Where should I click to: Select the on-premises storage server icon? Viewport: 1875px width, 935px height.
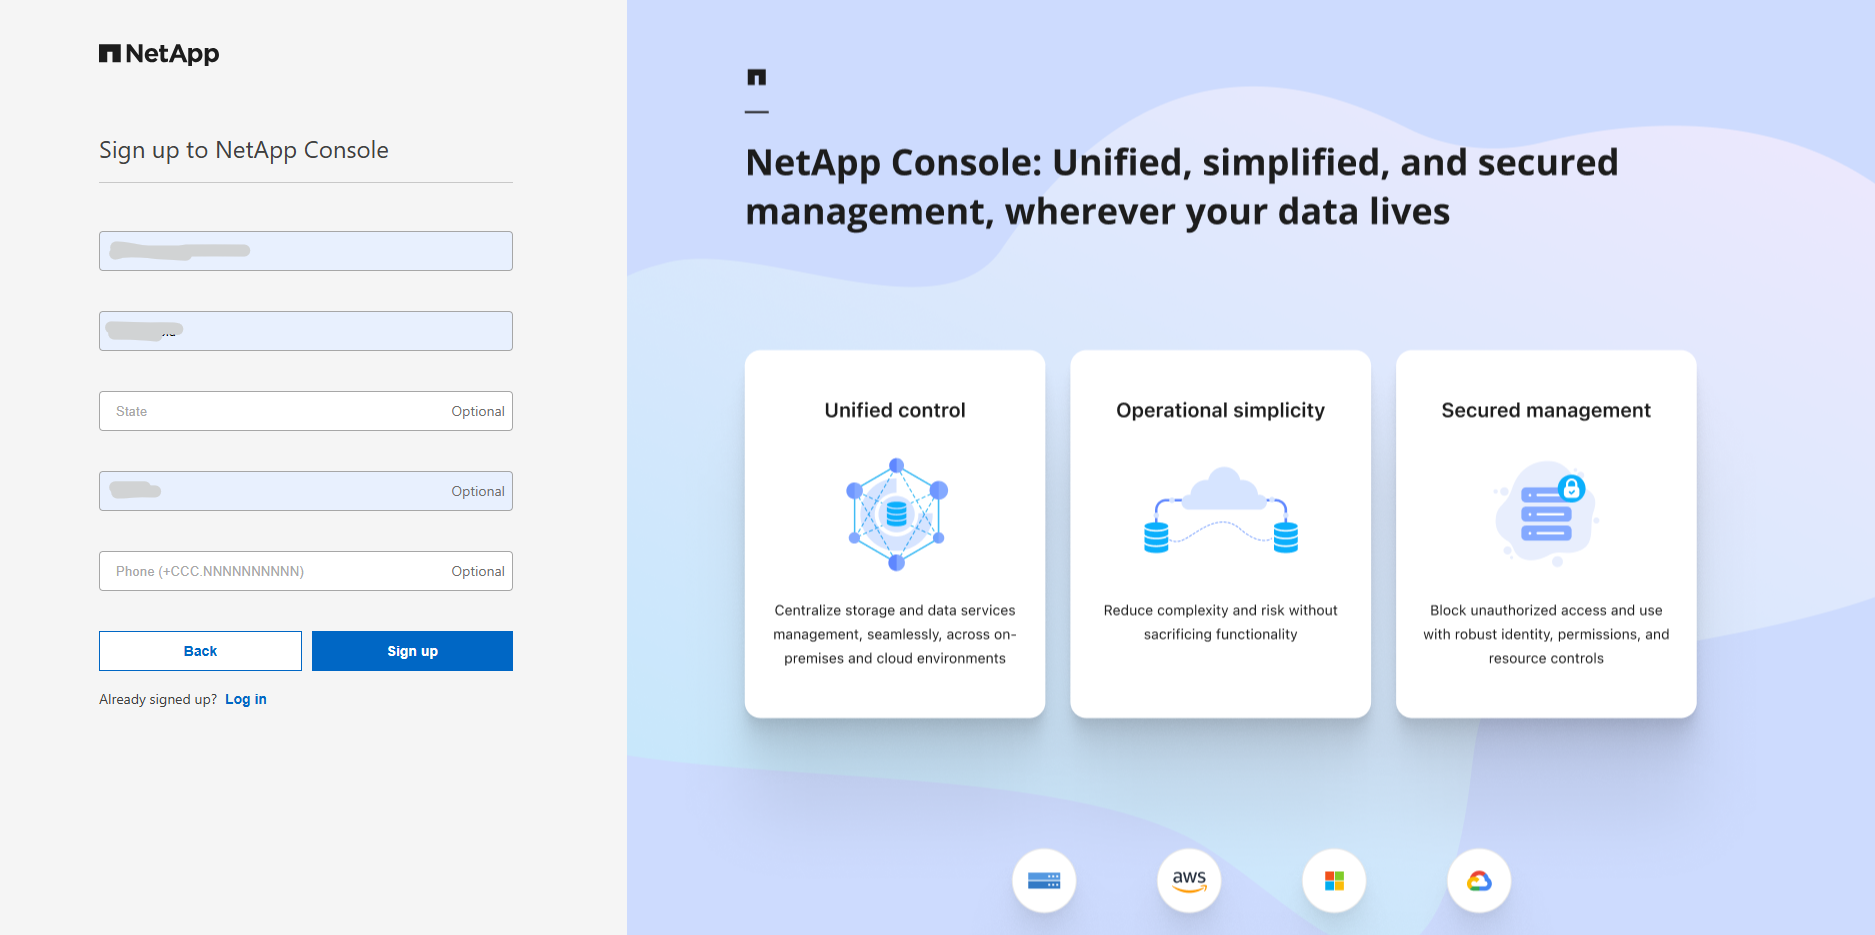[x=1044, y=880]
